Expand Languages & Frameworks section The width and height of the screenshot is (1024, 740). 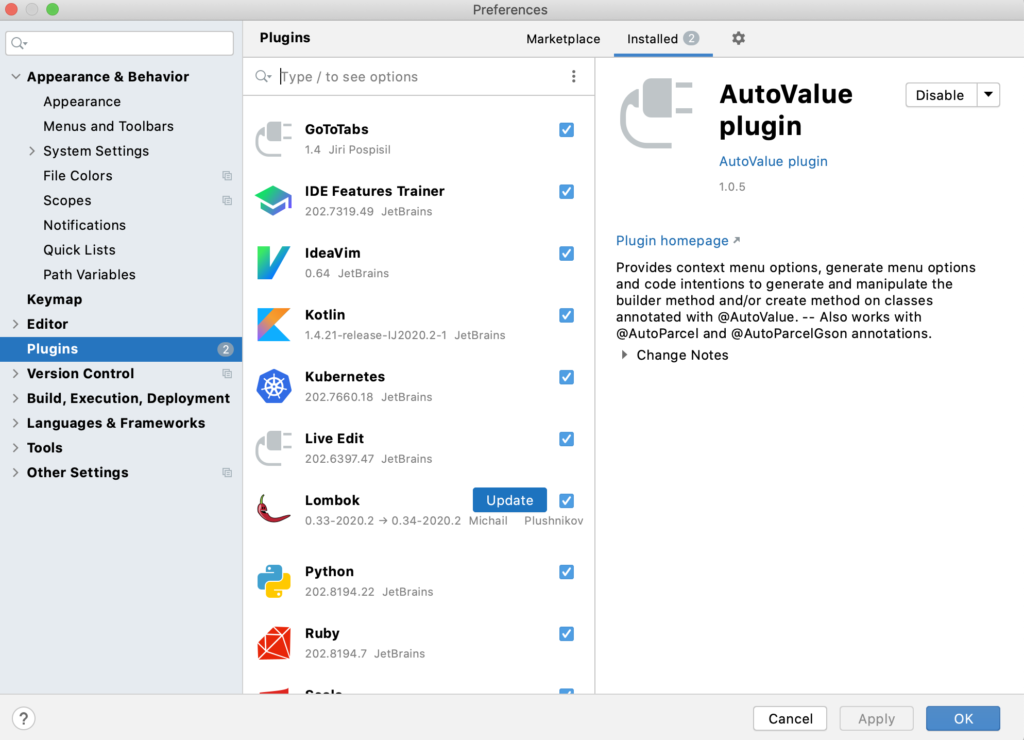pyautogui.click(x=16, y=423)
